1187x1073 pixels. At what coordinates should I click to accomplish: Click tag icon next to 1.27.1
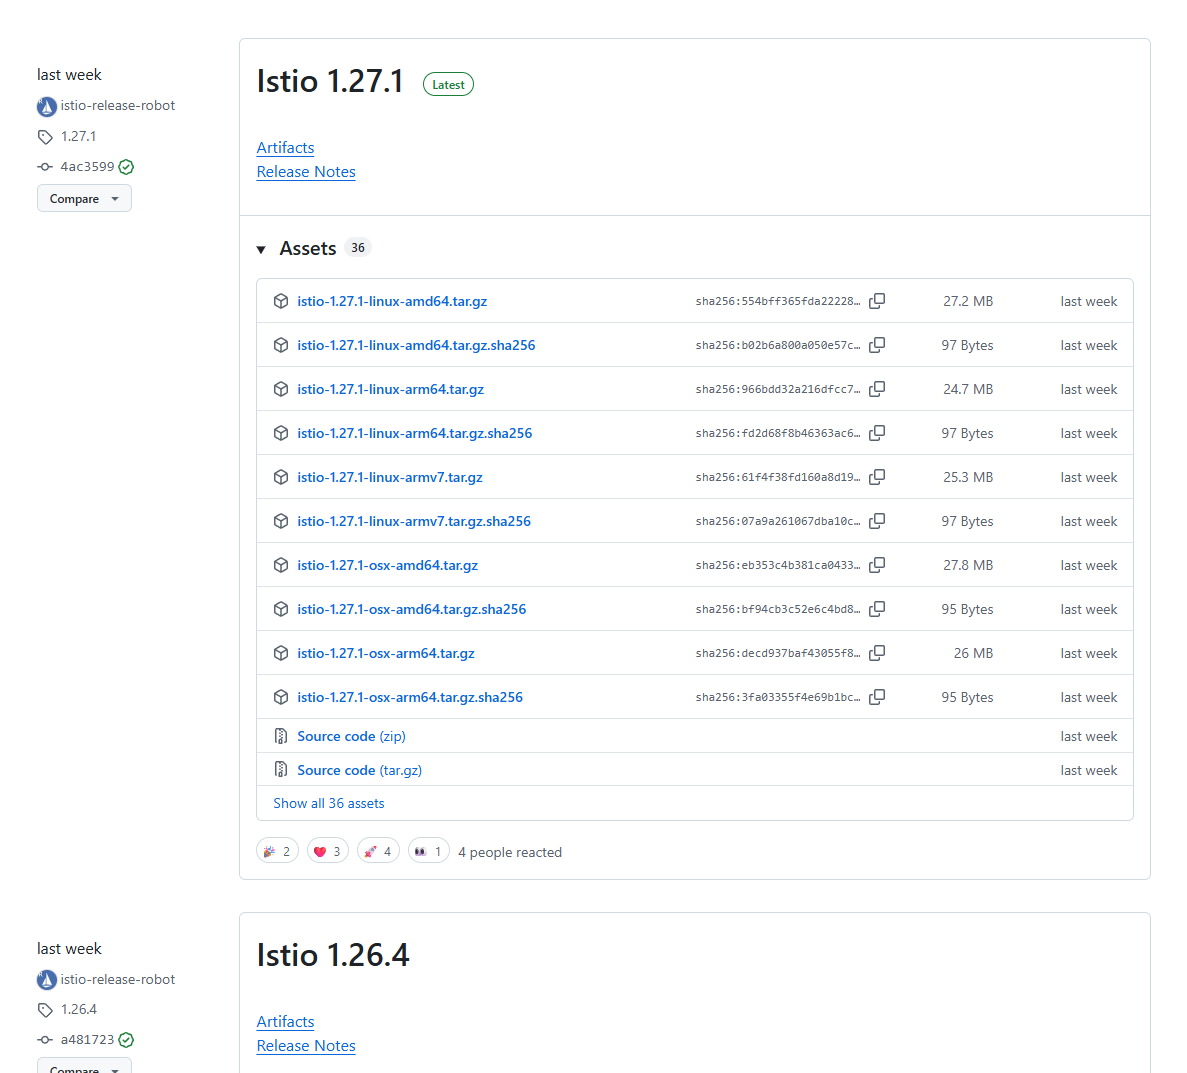(x=45, y=137)
